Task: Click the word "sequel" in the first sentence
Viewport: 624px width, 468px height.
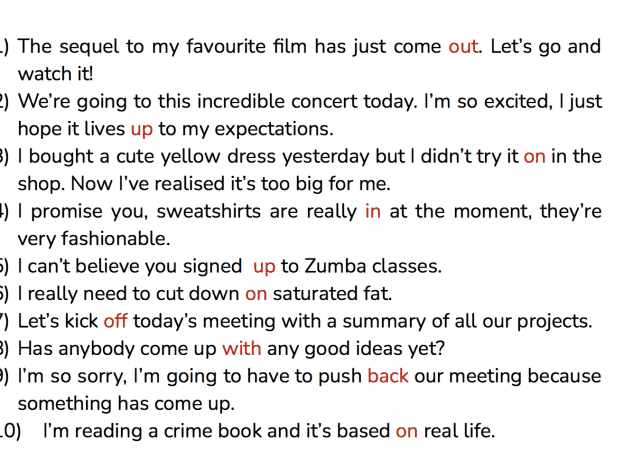Action: [89, 47]
